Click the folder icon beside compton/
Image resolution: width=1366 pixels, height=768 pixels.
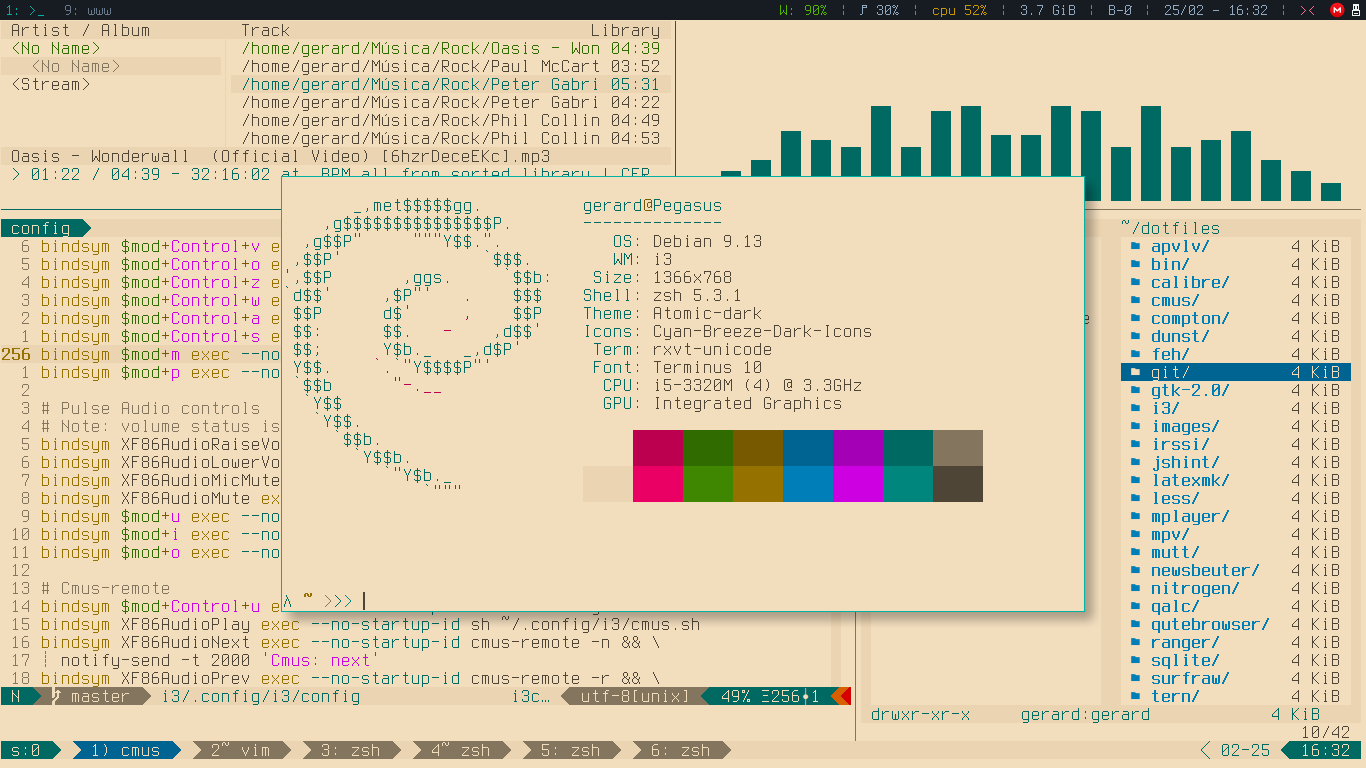click(x=1135, y=318)
